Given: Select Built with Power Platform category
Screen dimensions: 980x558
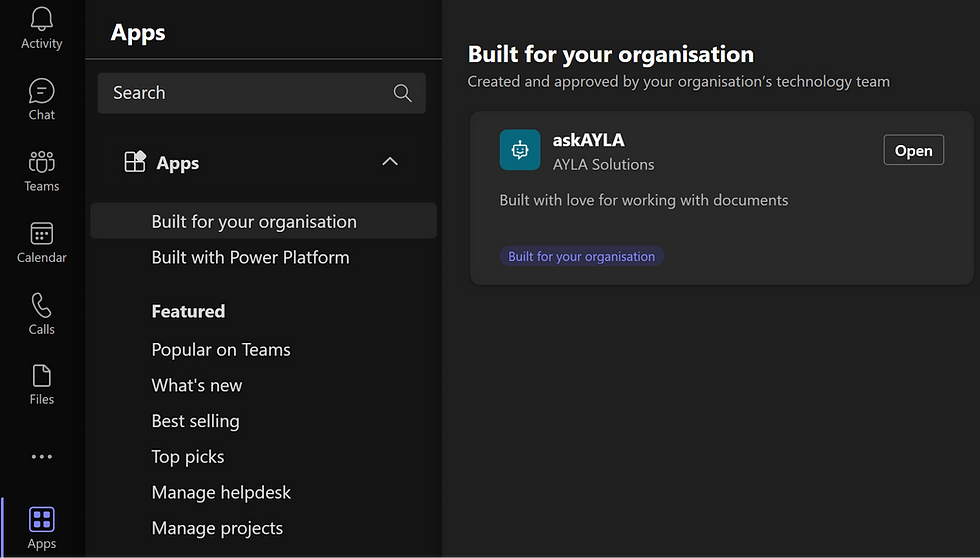Looking at the screenshot, I should coord(250,257).
